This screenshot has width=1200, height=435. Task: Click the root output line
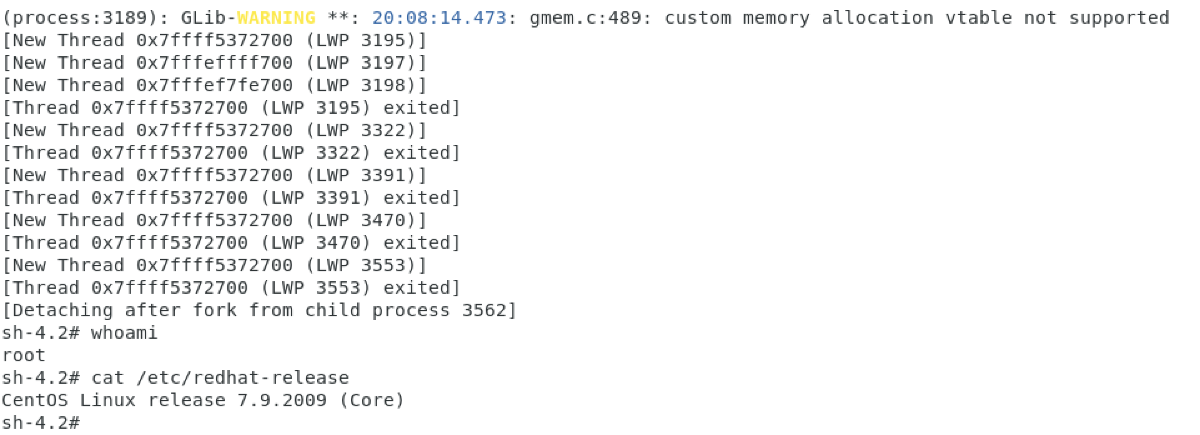click(24, 356)
